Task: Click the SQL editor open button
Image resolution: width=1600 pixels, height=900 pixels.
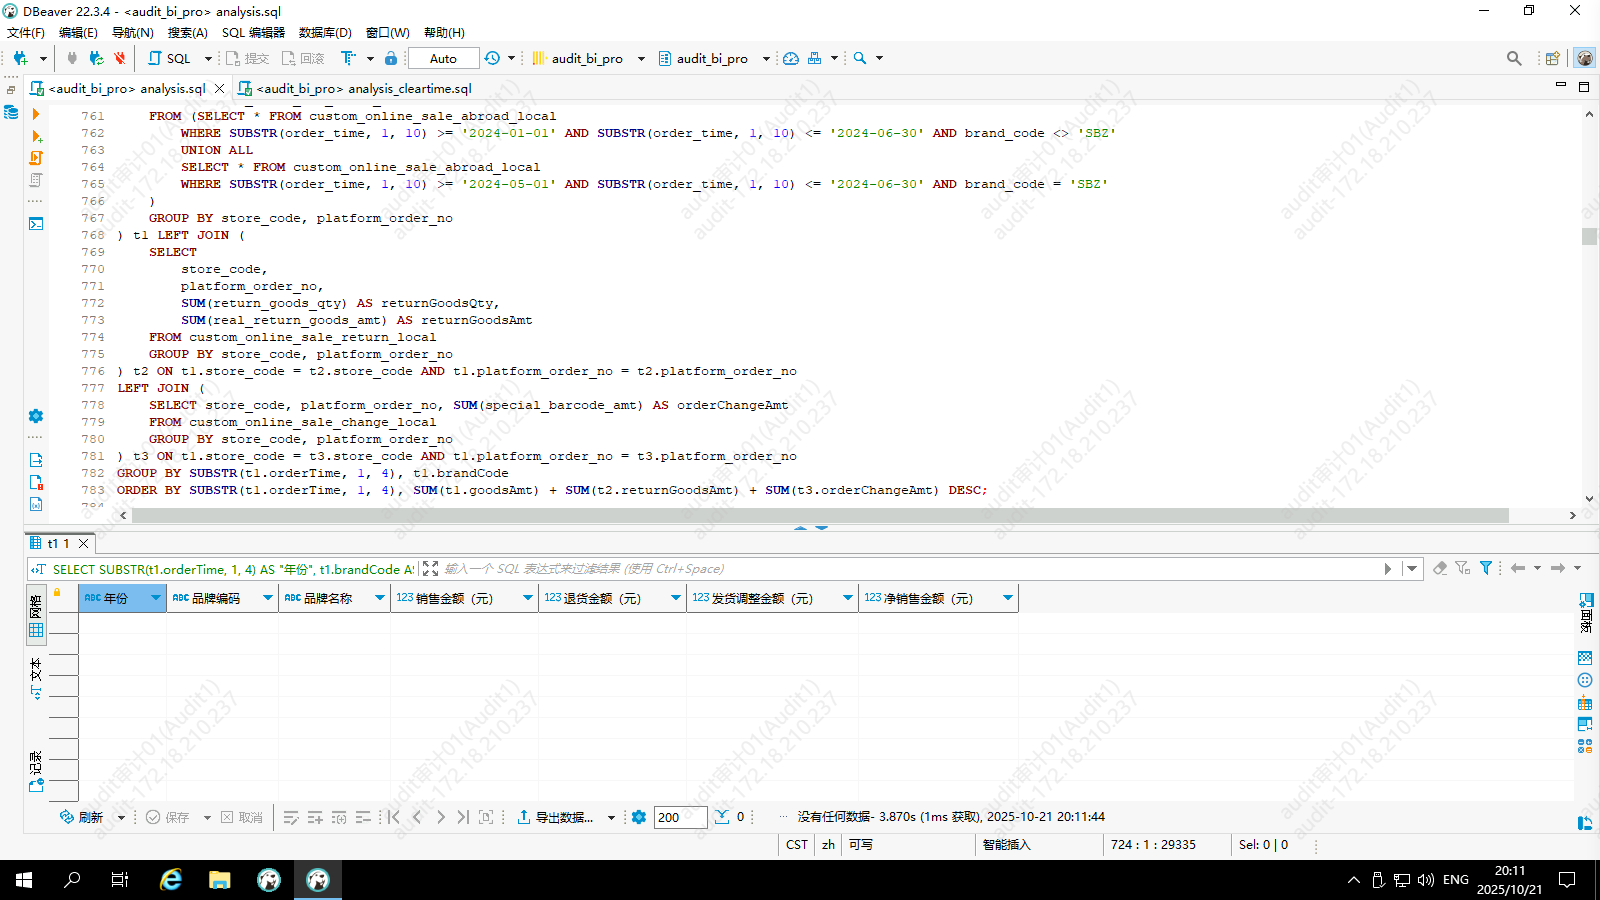Action: 169,58
